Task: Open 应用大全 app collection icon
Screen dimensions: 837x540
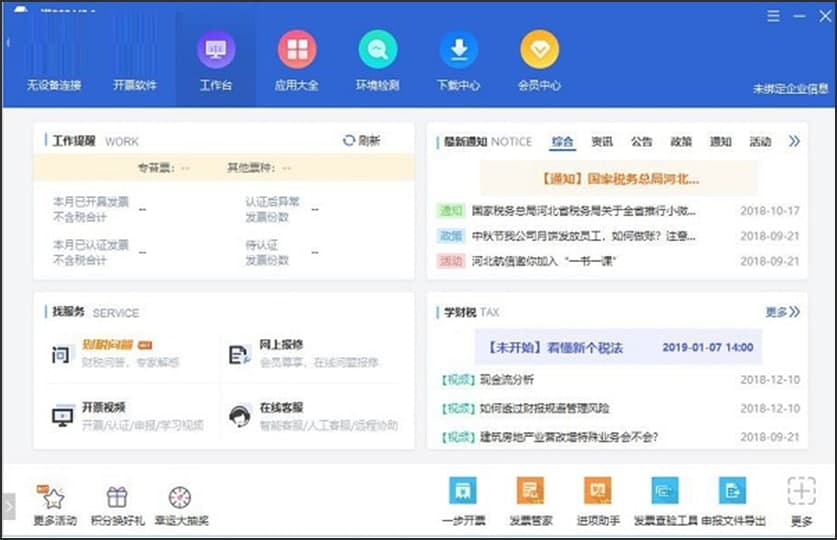Action: pyautogui.click(x=297, y=50)
